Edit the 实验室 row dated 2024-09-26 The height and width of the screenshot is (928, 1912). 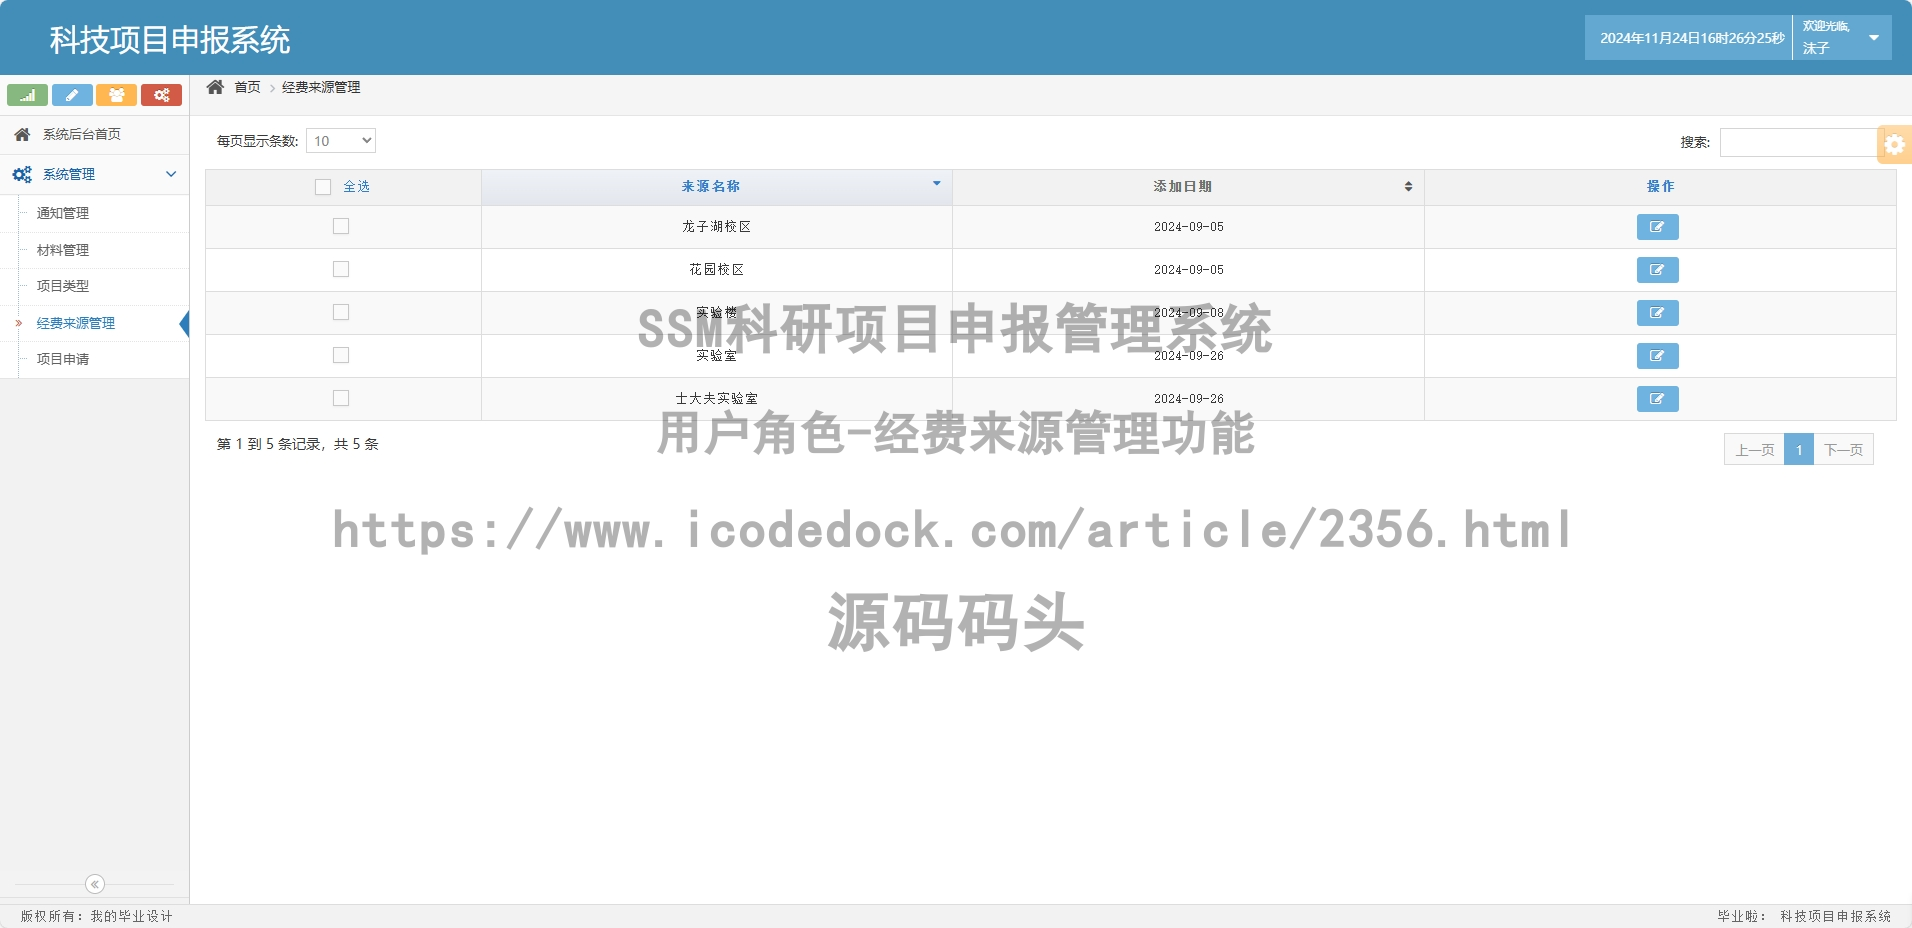[1657, 356]
